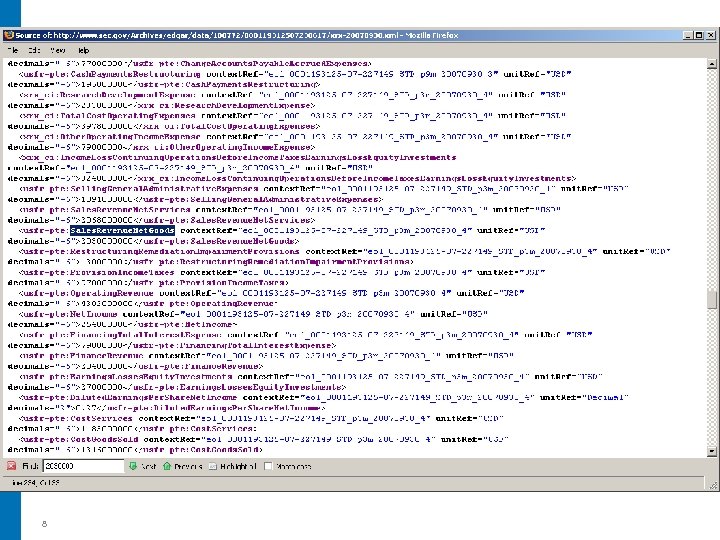Click the xrx_ci:TotalCostOperatingExpenses opening tag
The height and width of the screenshot is (540, 720).
pyautogui.click(x=107, y=116)
